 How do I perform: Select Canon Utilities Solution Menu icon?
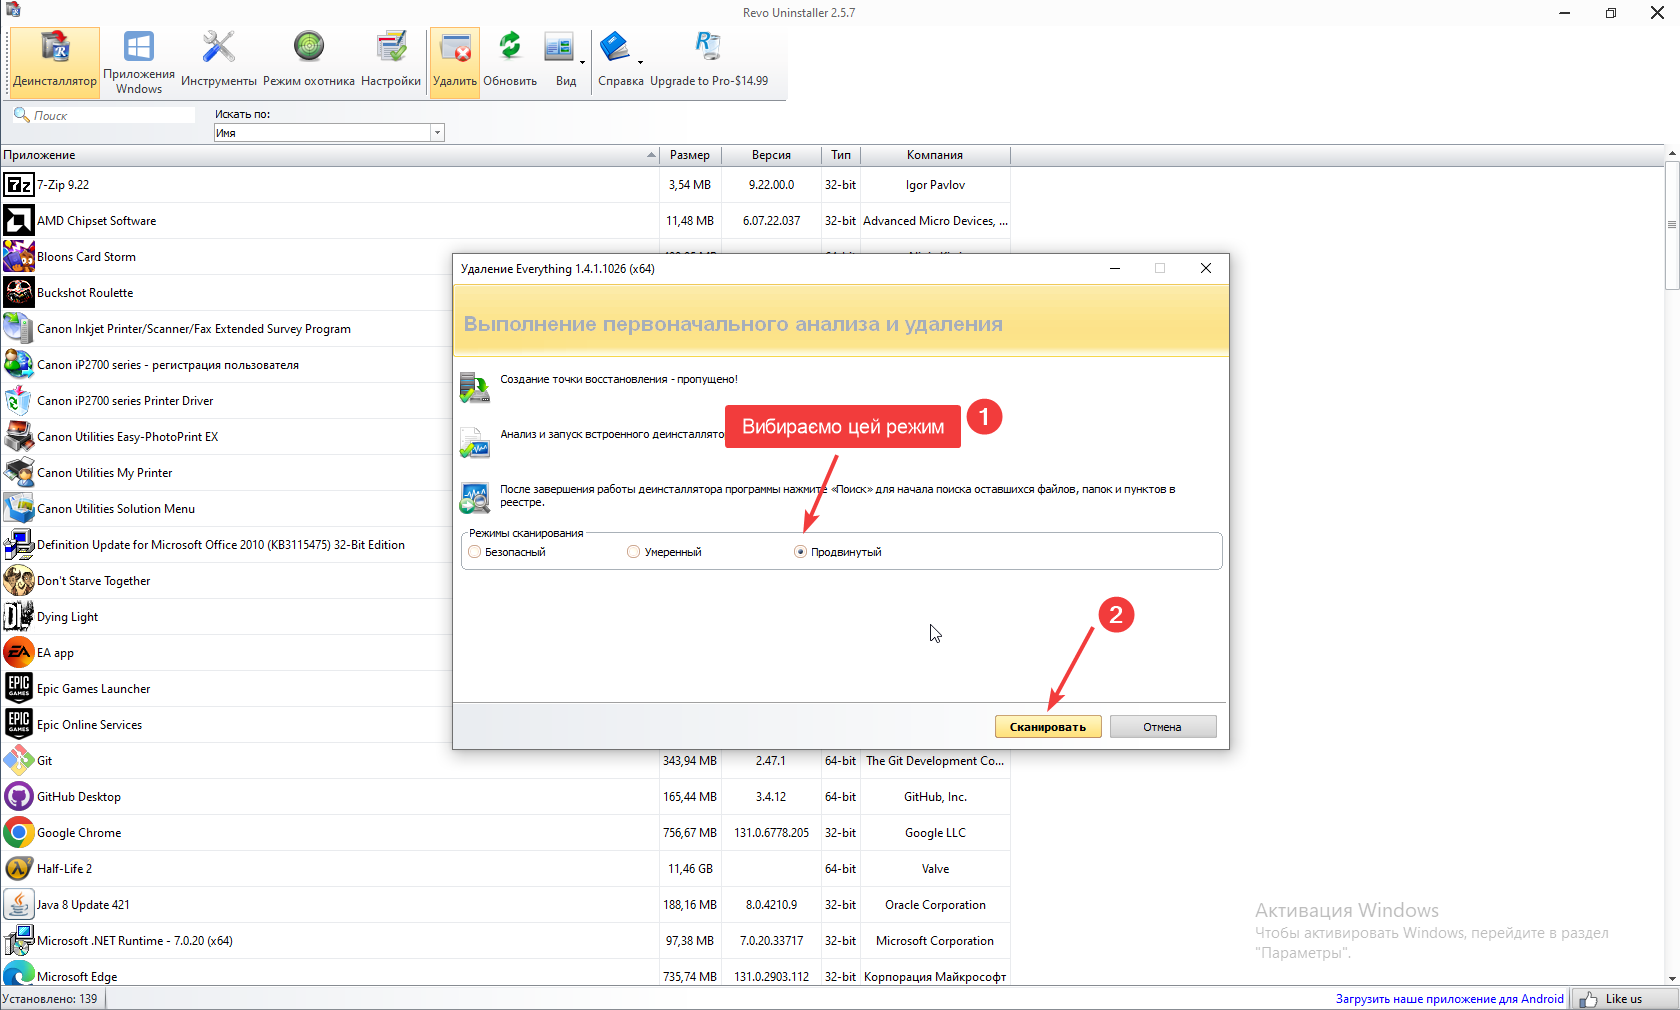tap(19, 509)
